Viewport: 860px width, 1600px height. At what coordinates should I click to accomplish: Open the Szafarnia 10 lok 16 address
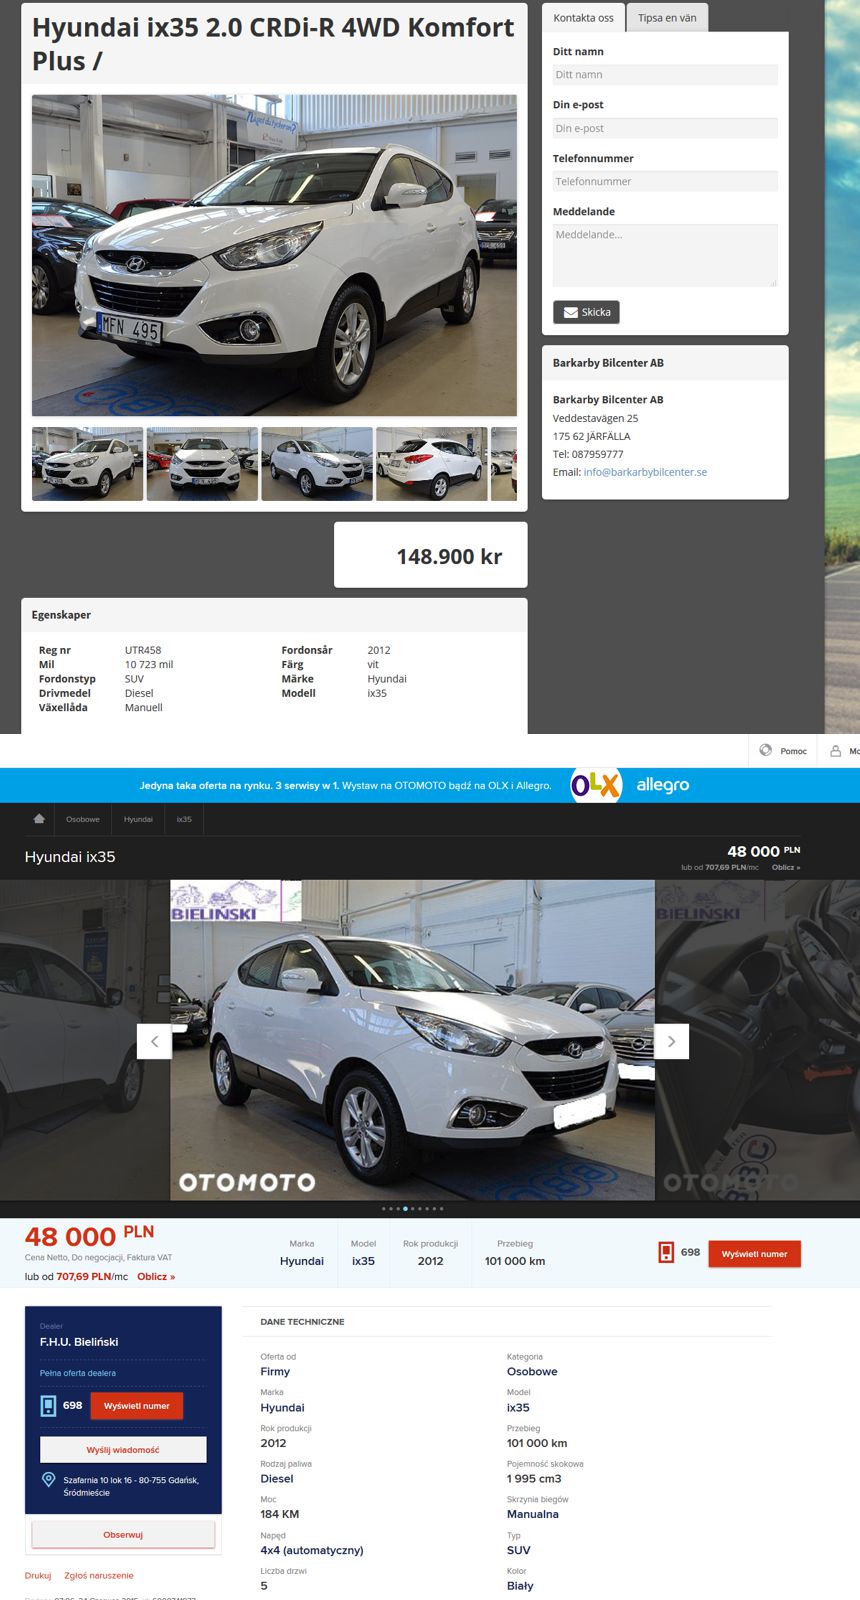(x=131, y=1486)
